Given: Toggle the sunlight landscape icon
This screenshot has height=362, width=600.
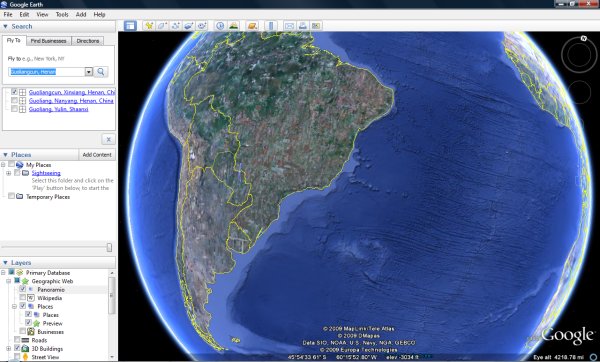Looking at the screenshot, I should [x=233, y=26].
